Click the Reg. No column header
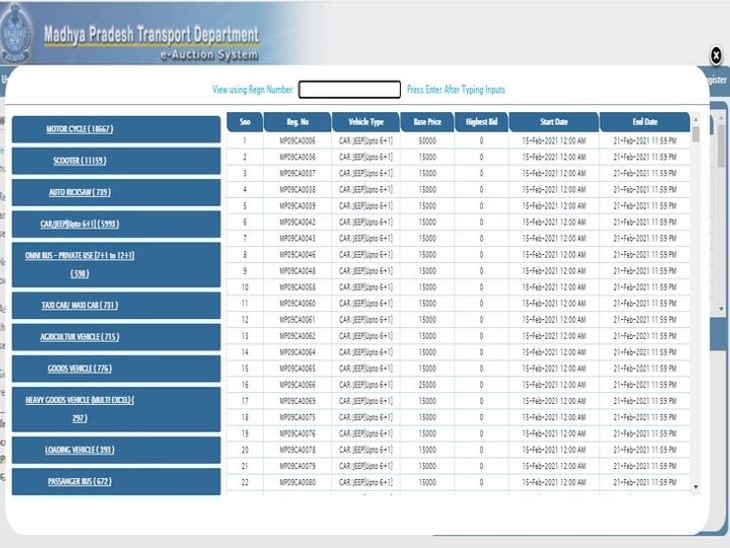The height and width of the screenshot is (548, 730). tap(297, 122)
